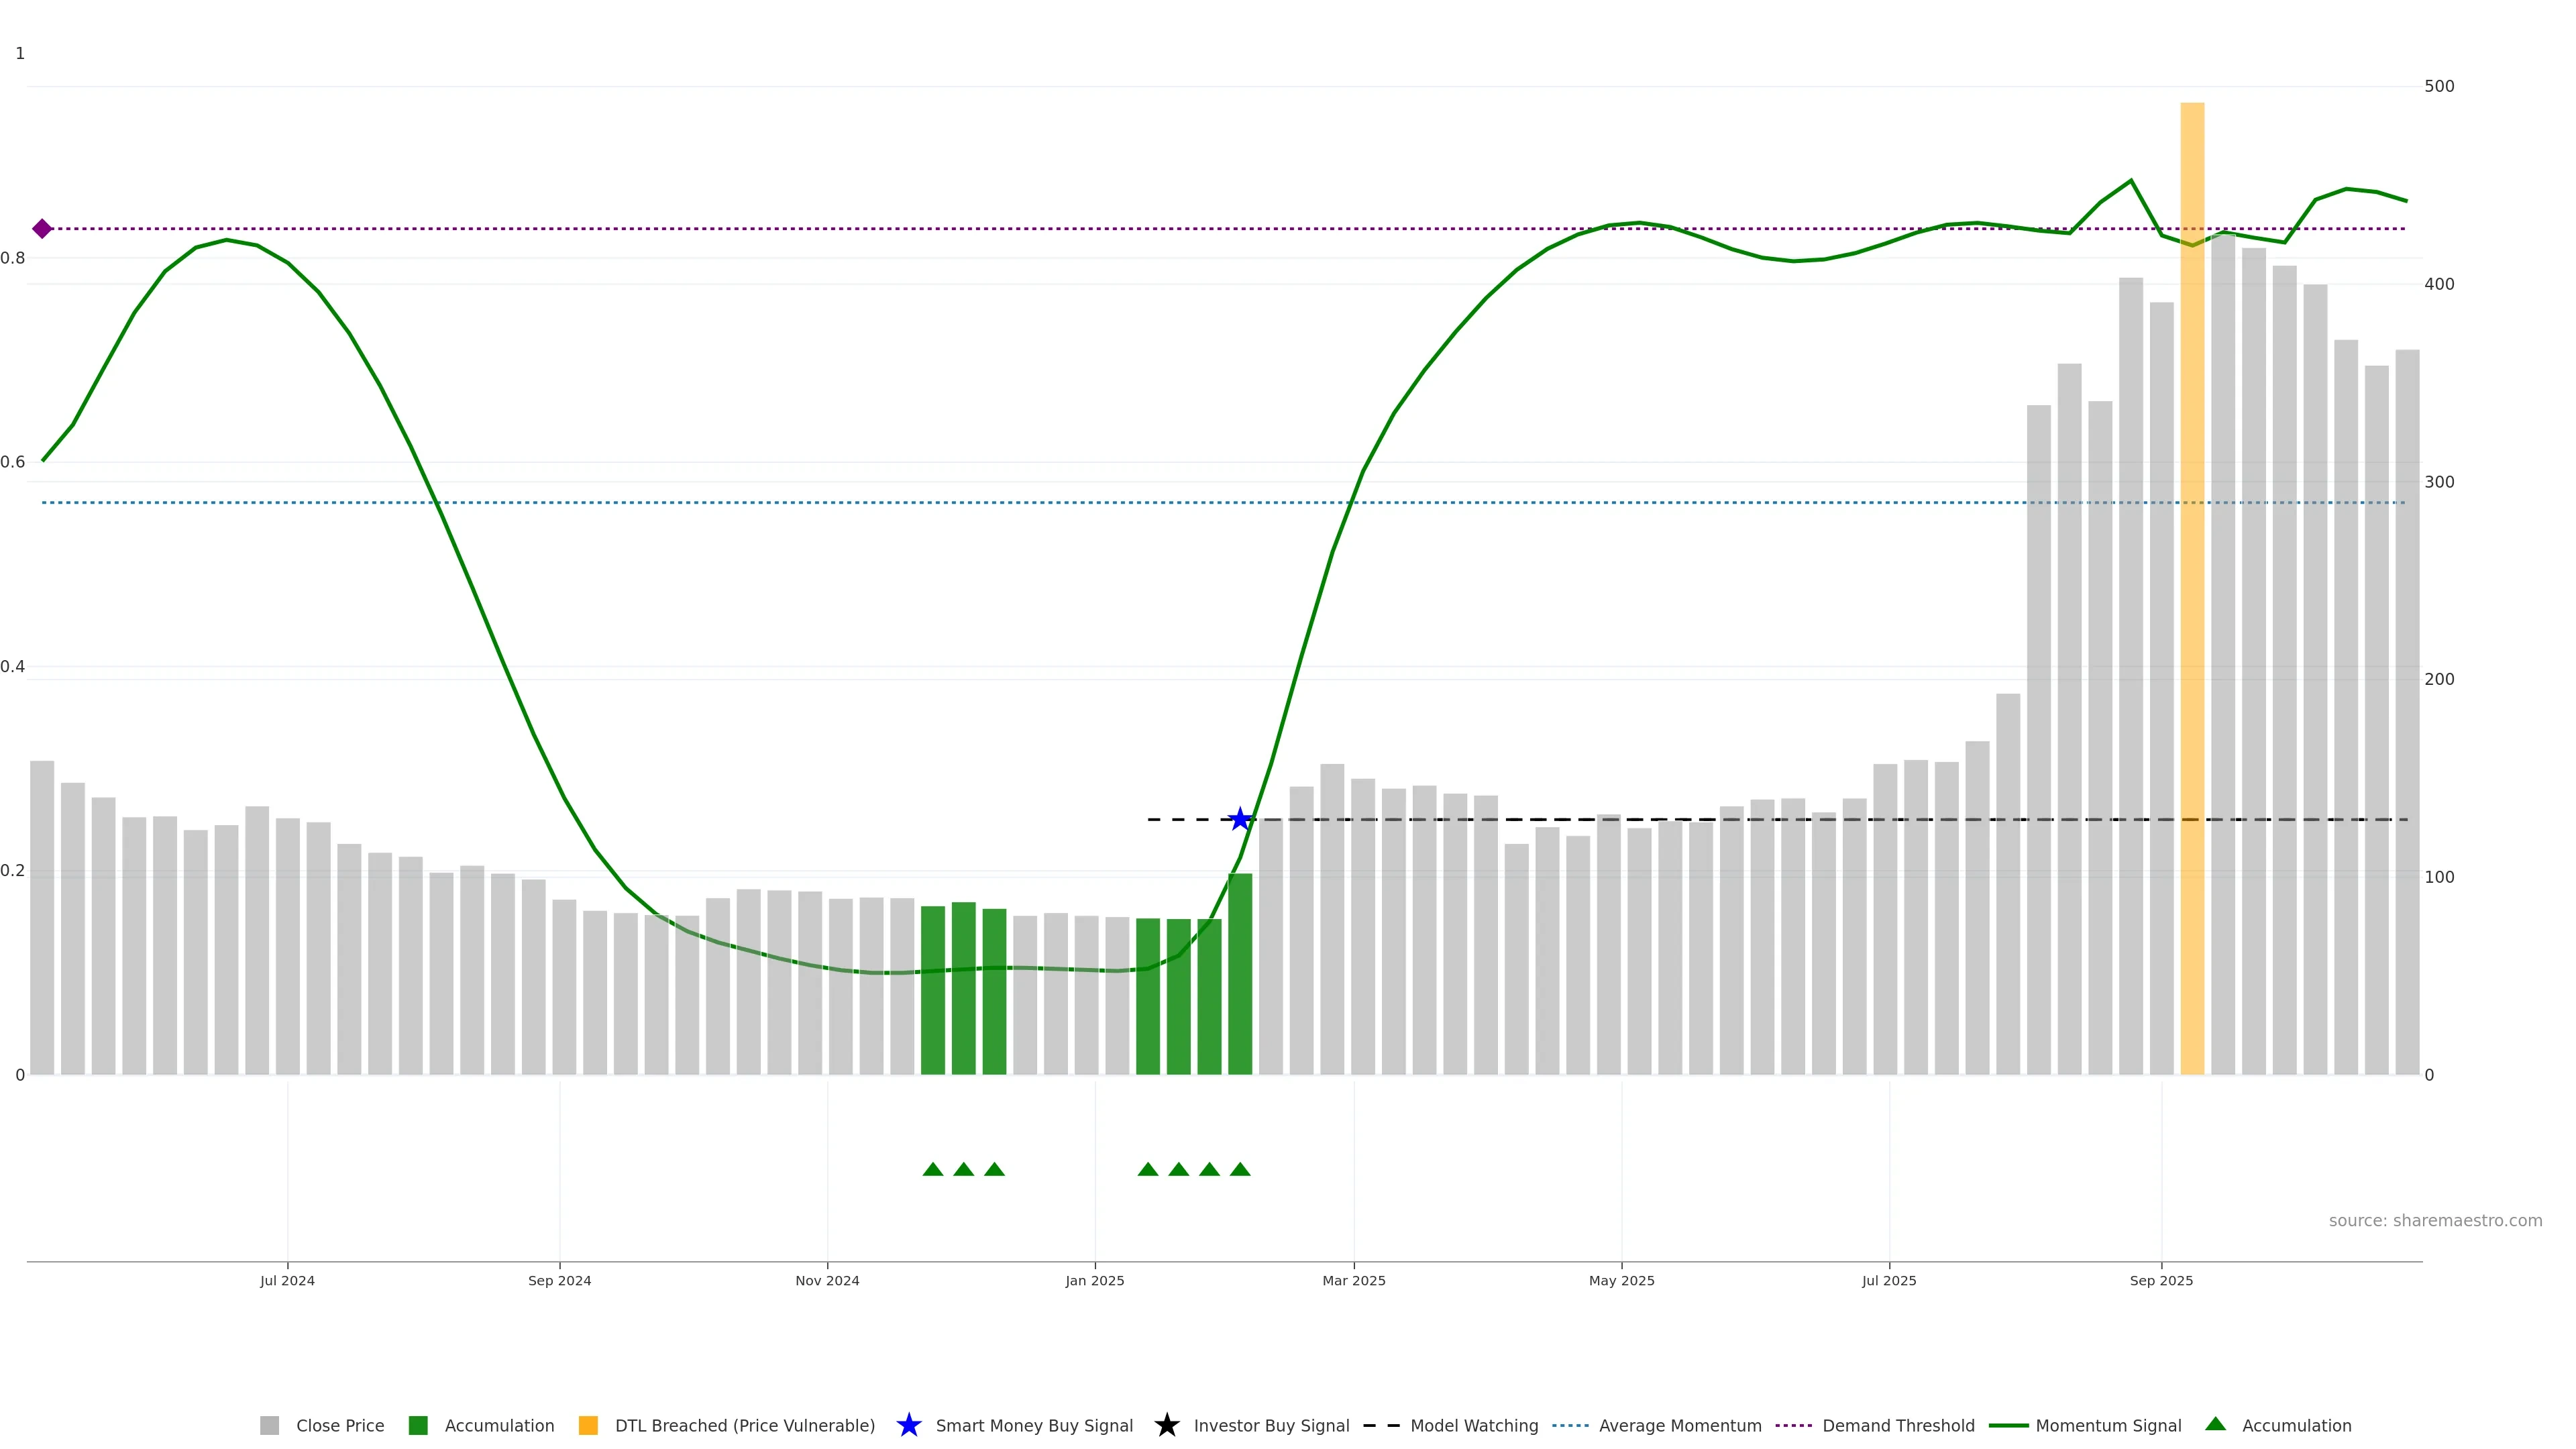Click Momentum Signal legend line
Image resolution: width=2576 pixels, height=1449 pixels.
[2008, 1426]
